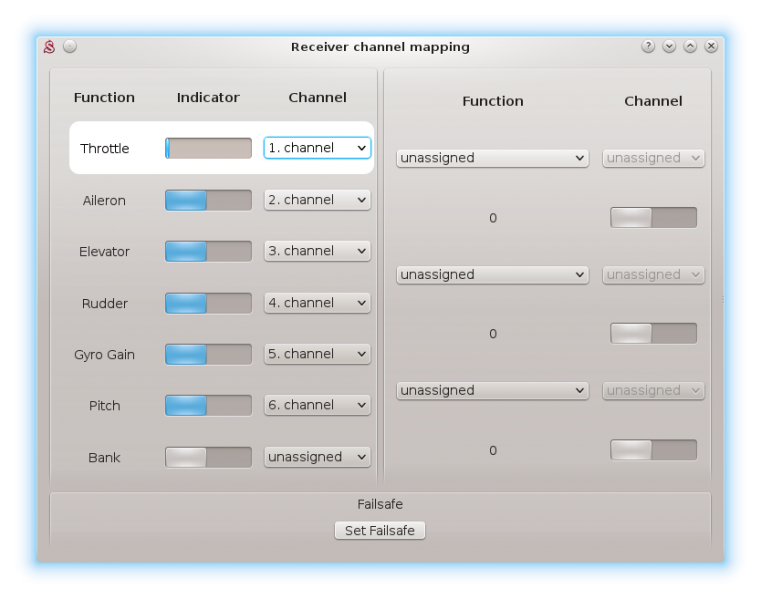761x599 pixels.
Task: Close the Receiver channel mapping window
Action: pos(711,46)
